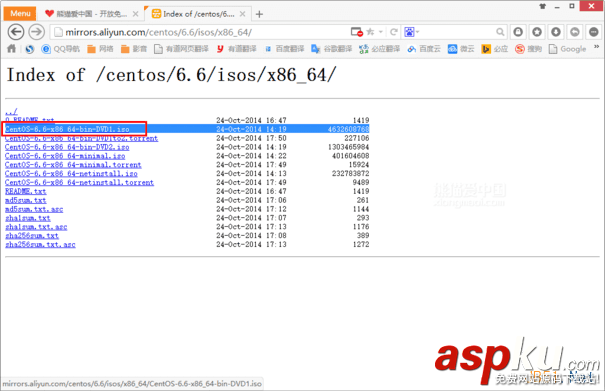This screenshot has width=605, height=391.
Task: Open the Google bookmark
Action: [568, 49]
